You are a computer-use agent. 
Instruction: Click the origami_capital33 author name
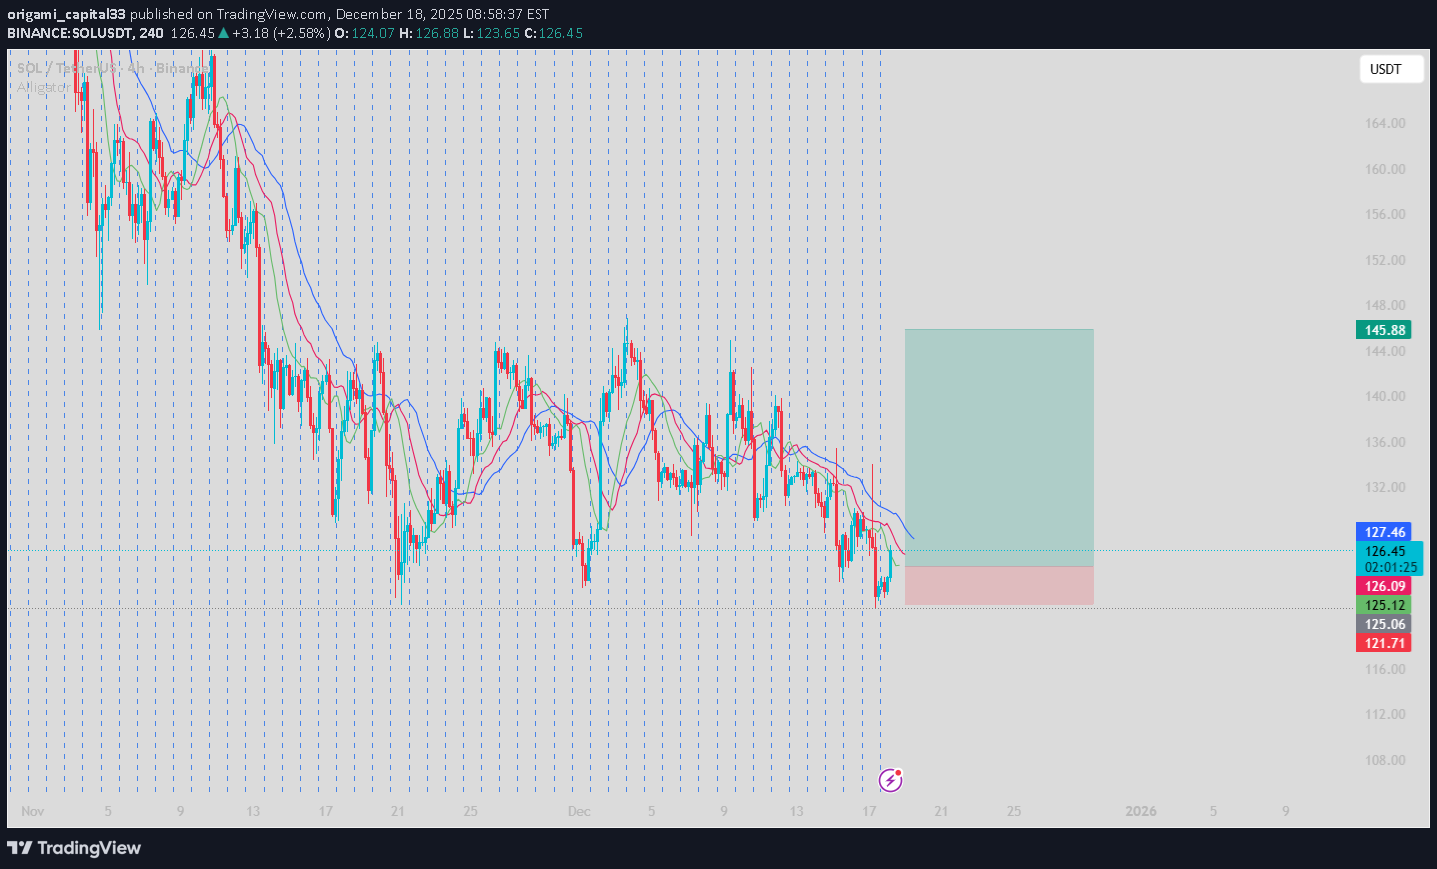(67, 14)
